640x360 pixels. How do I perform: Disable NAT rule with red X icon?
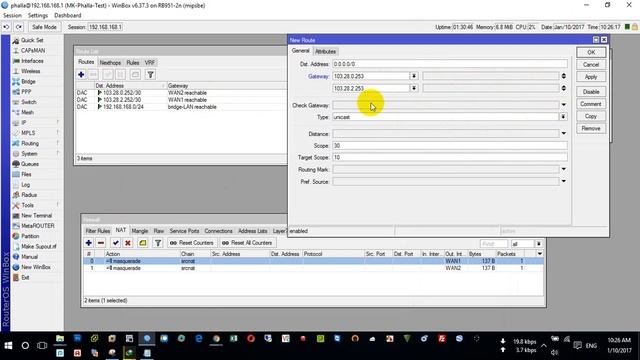point(128,243)
